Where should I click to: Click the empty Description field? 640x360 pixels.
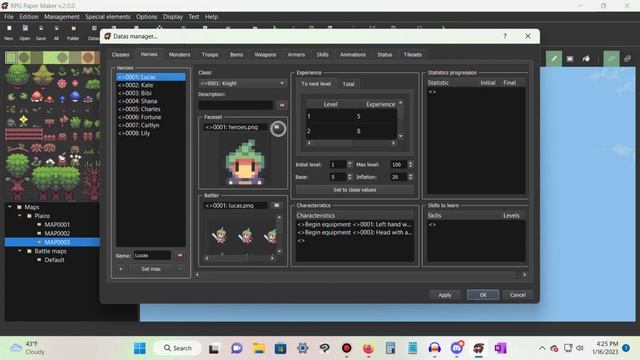pos(236,105)
